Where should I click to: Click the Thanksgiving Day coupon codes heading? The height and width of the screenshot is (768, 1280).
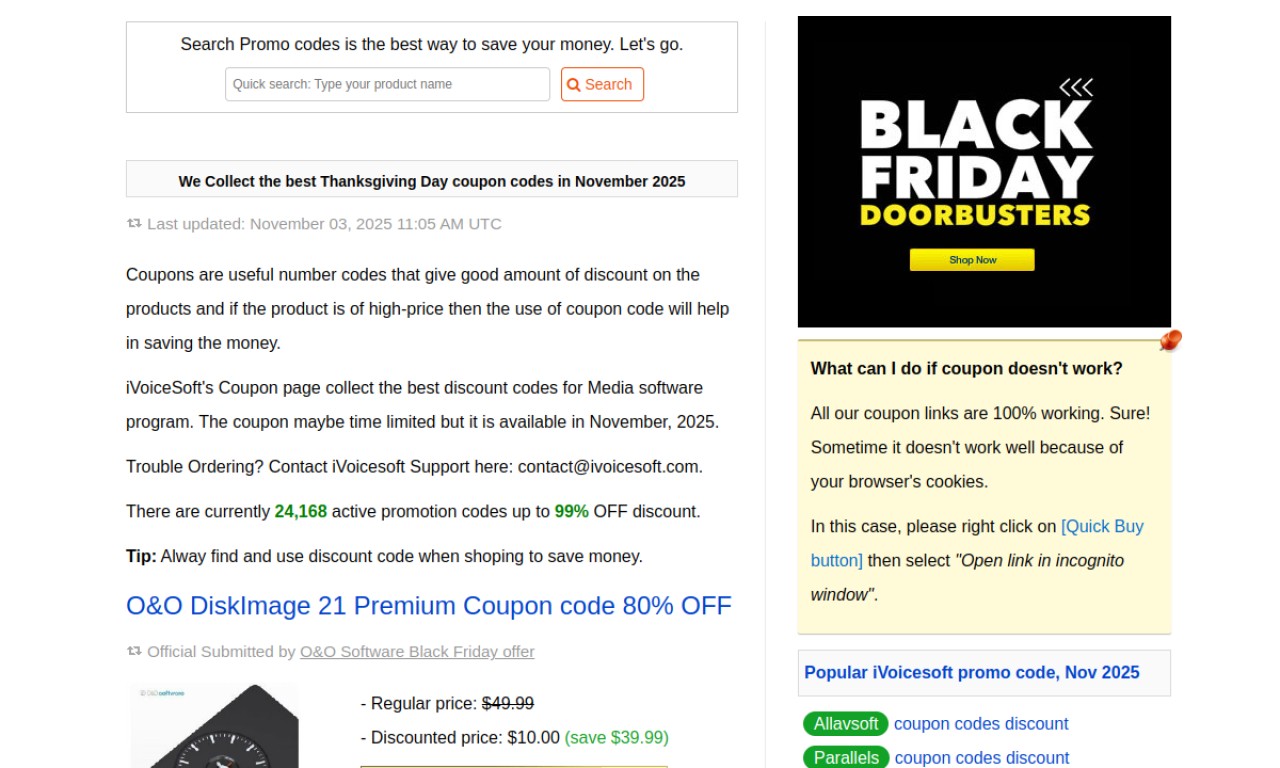point(431,181)
